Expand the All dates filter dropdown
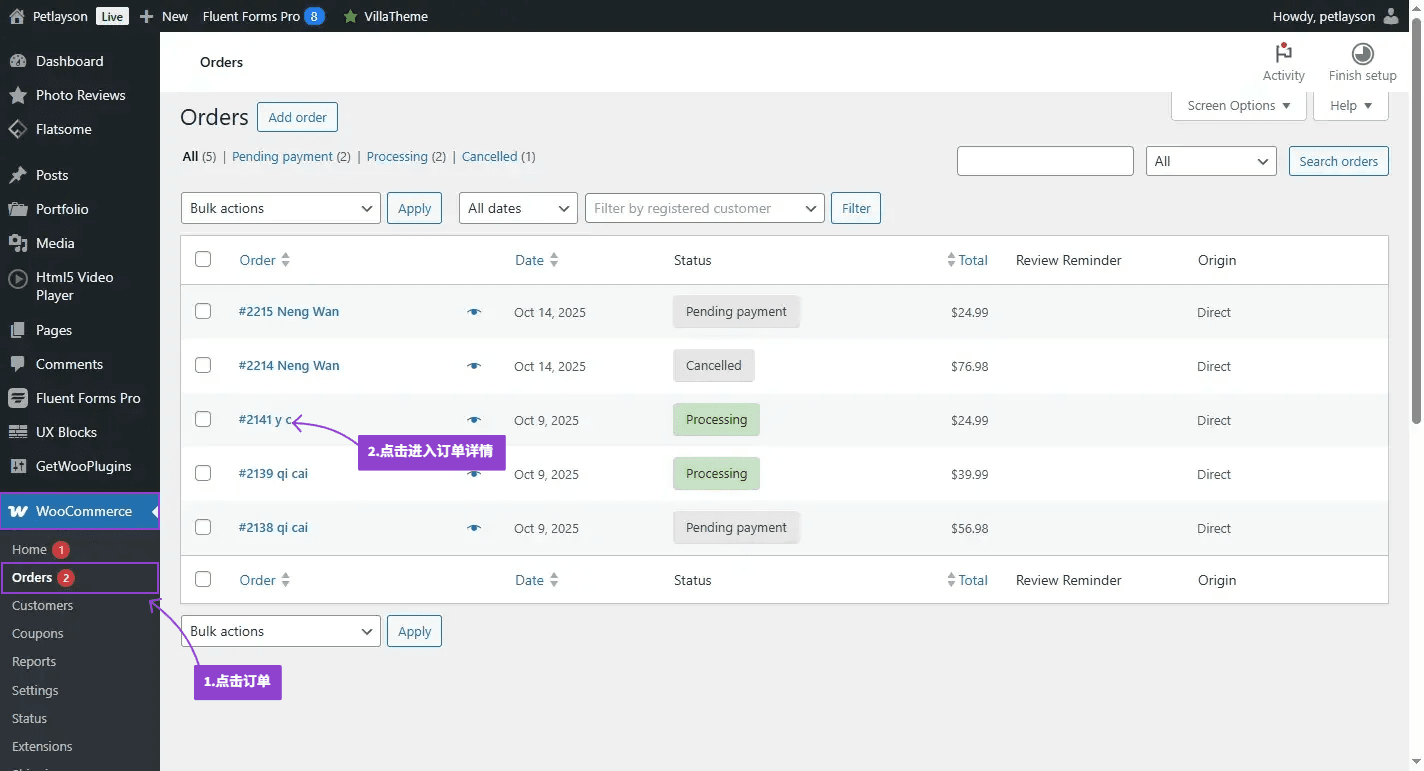This screenshot has height=771, width=1424. click(518, 208)
